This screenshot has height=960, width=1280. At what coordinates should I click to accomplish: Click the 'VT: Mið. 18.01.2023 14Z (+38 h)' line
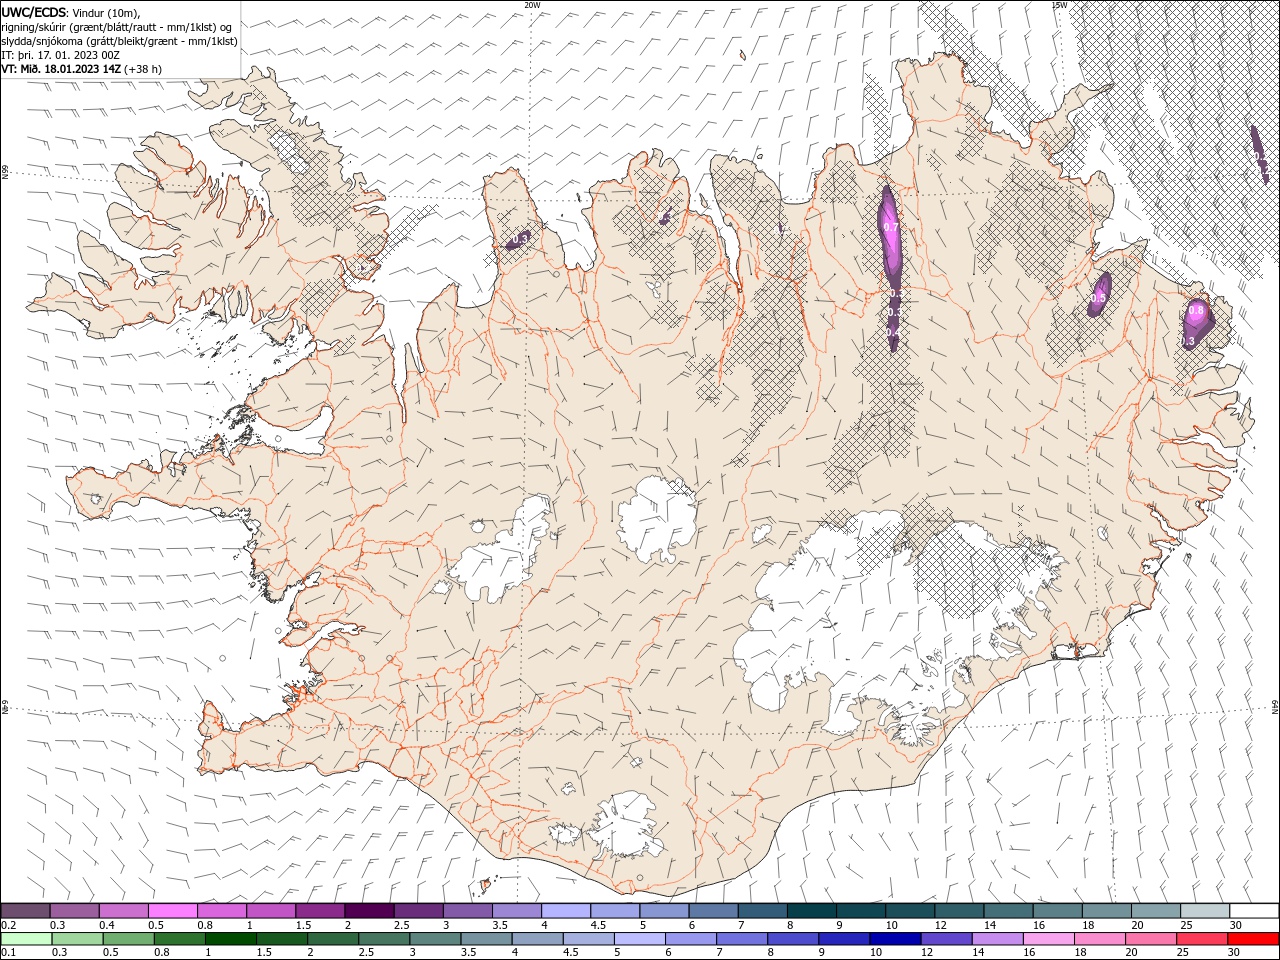82,69
